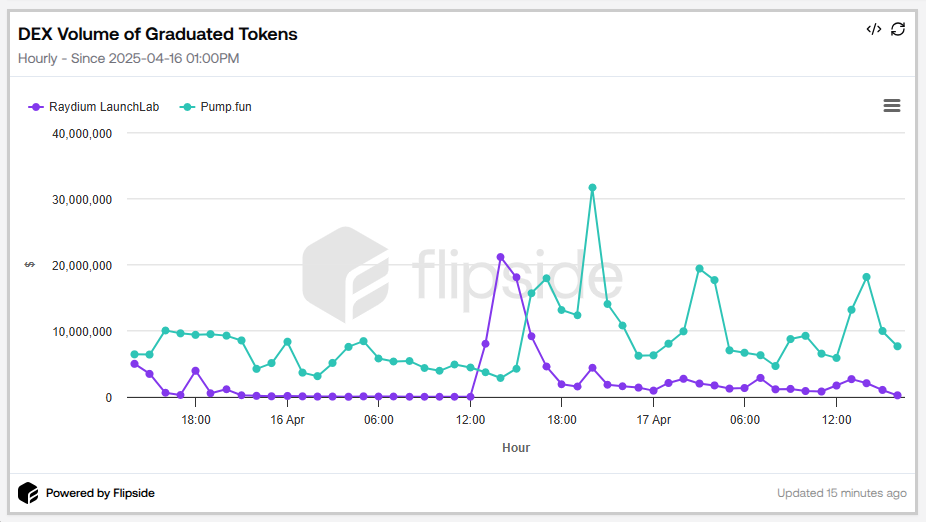Image resolution: width=926 pixels, height=522 pixels.
Task: Click the 20,000,000 y-axis label
Action: pos(81,265)
